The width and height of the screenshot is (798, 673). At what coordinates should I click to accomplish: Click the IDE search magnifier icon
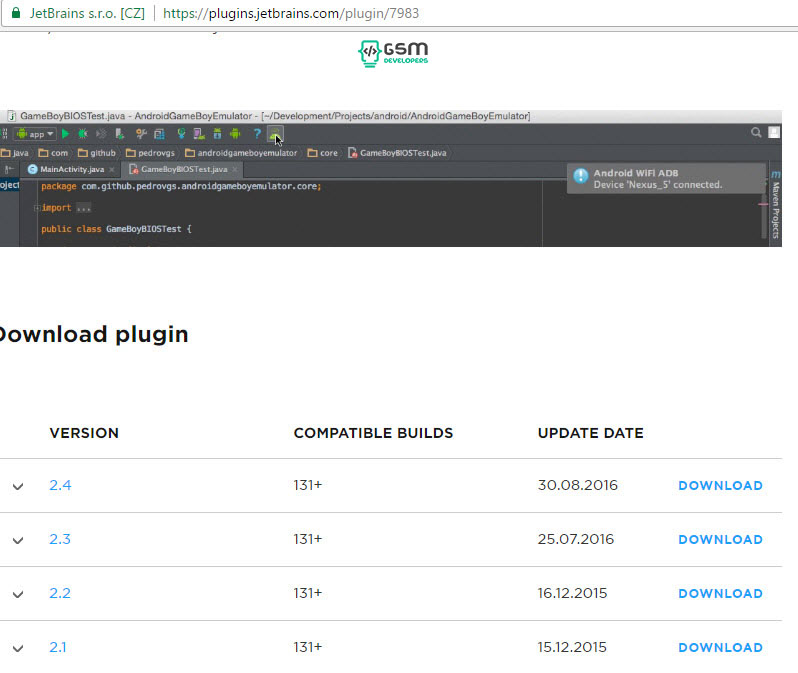756,133
